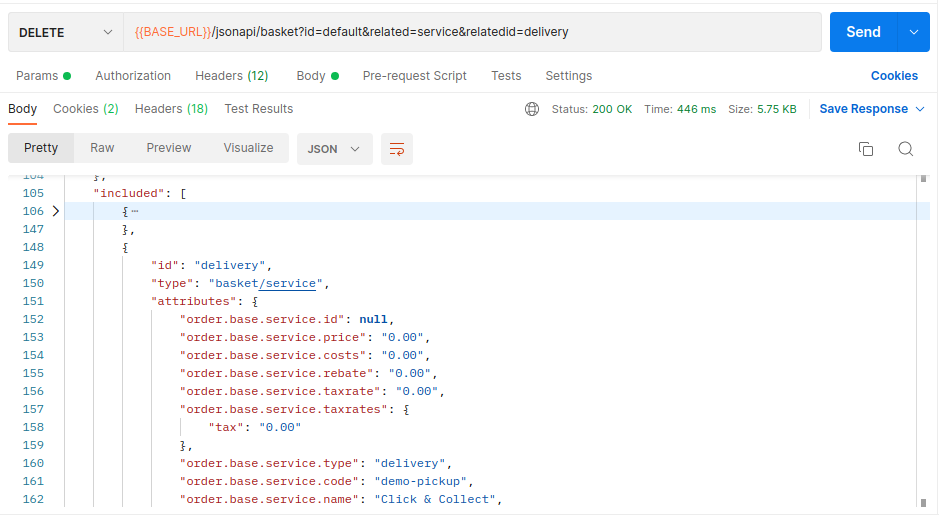Click the globe network information icon
Image resolution: width=939 pixels, height=517 pixels.
coord(532,109)
